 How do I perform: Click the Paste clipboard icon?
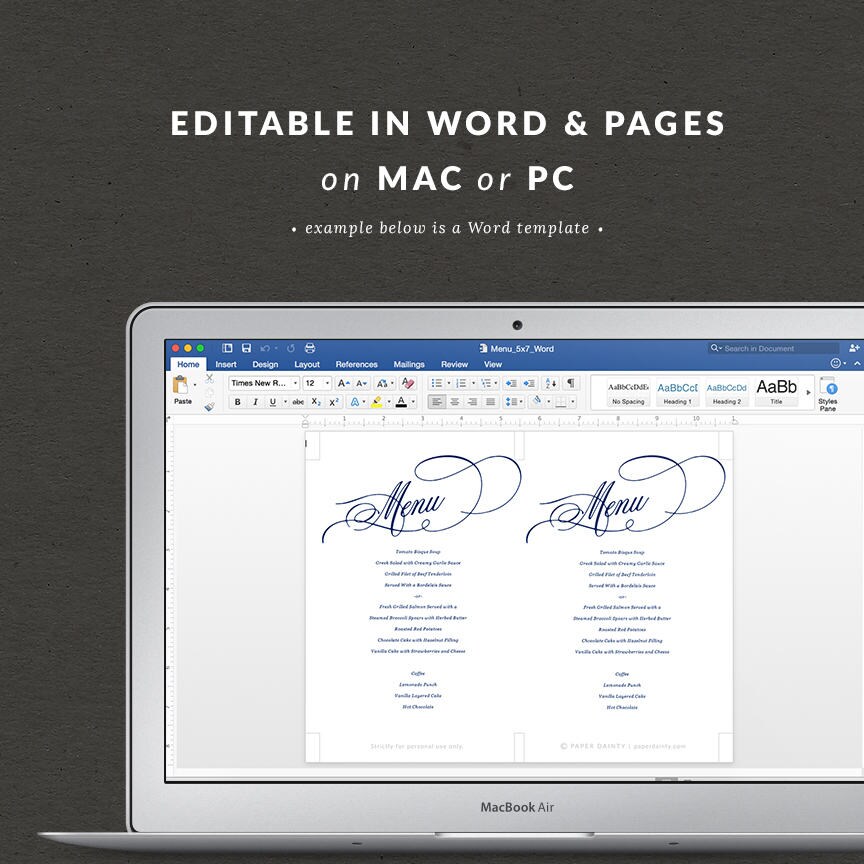[180, 384]
